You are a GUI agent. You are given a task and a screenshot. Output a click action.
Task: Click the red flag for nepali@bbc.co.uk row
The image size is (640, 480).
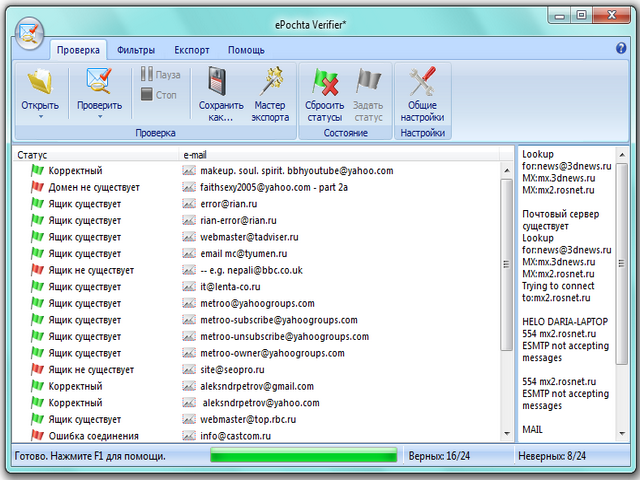(37, 270)
